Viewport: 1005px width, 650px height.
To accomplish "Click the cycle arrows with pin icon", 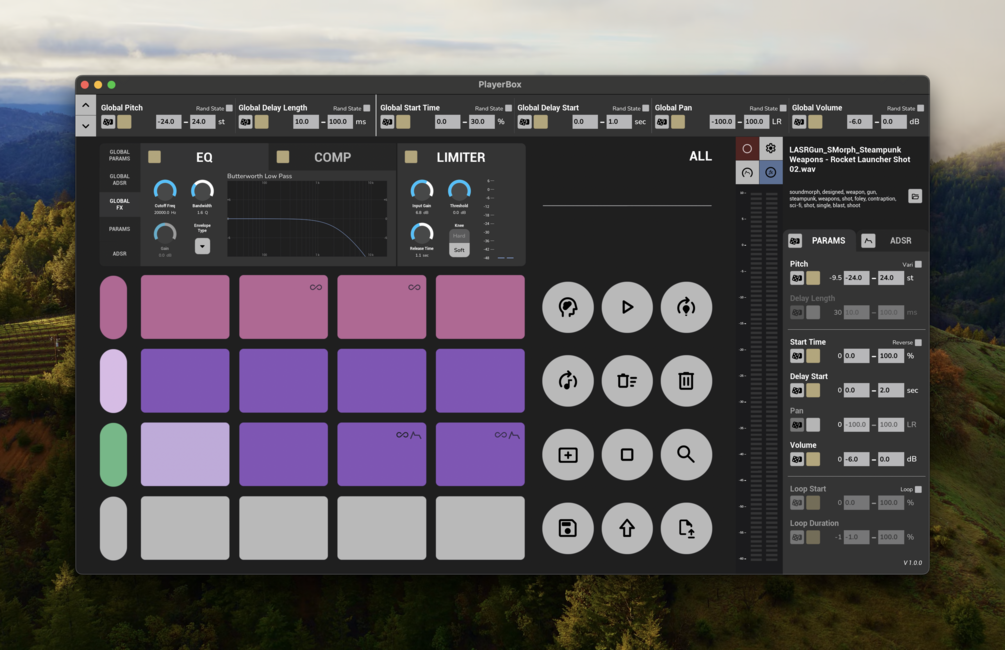I will 686,307.
